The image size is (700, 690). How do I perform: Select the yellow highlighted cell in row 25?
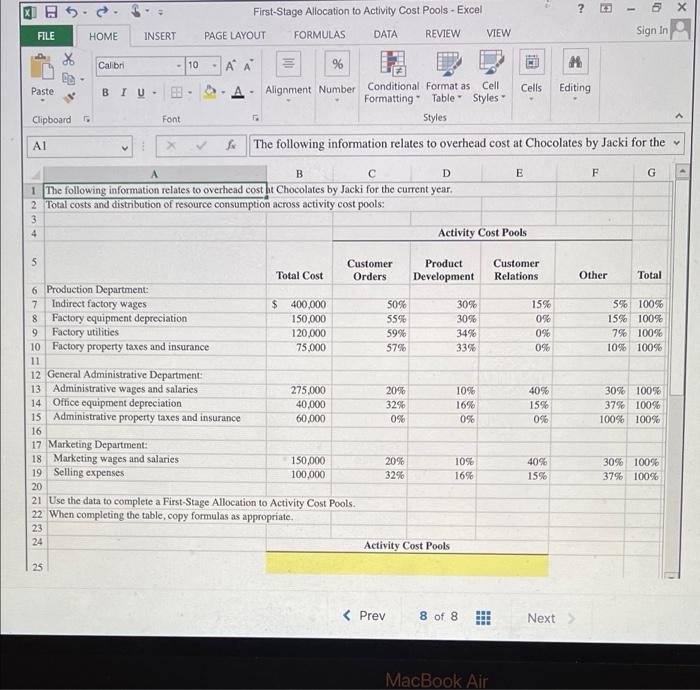pyautogui.click(x=407, y=565)
